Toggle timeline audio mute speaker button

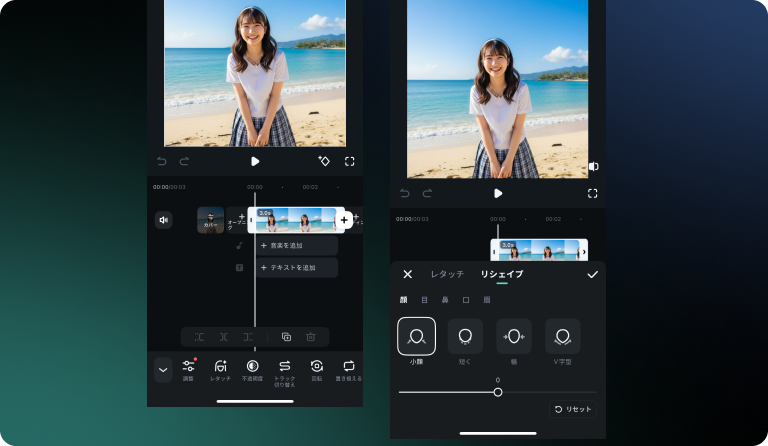coord(163,220)
